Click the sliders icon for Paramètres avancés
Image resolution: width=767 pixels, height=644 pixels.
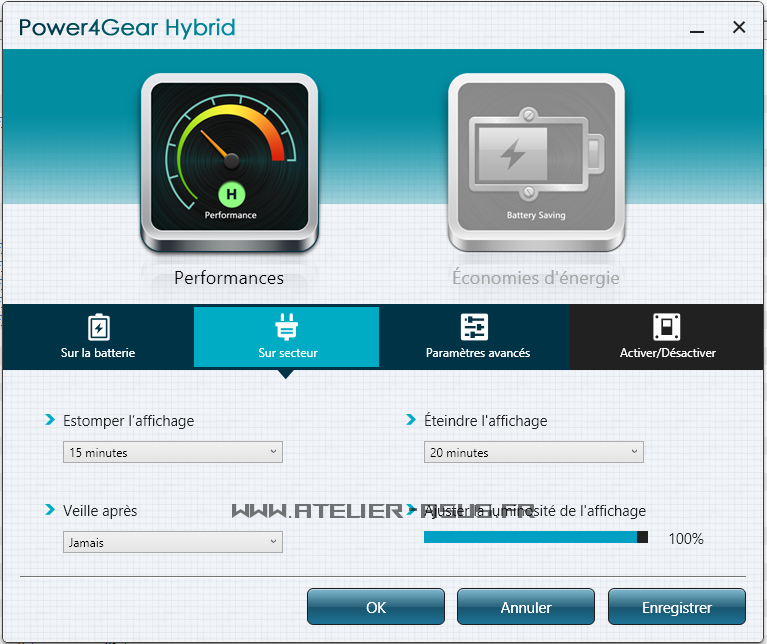[474, 327]
